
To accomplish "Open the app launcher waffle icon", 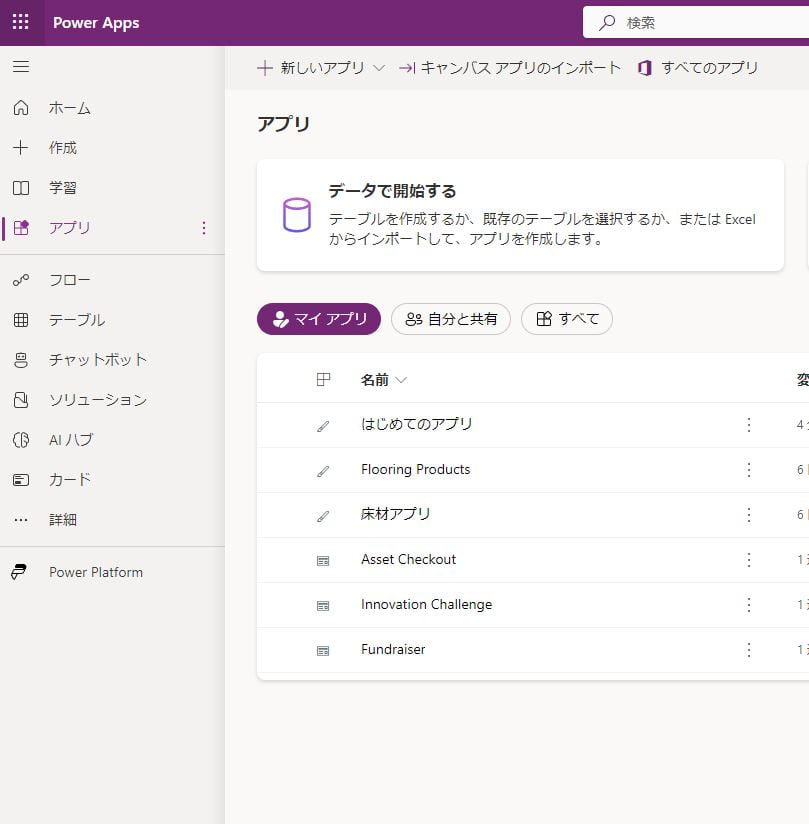I will pos(21,22).
